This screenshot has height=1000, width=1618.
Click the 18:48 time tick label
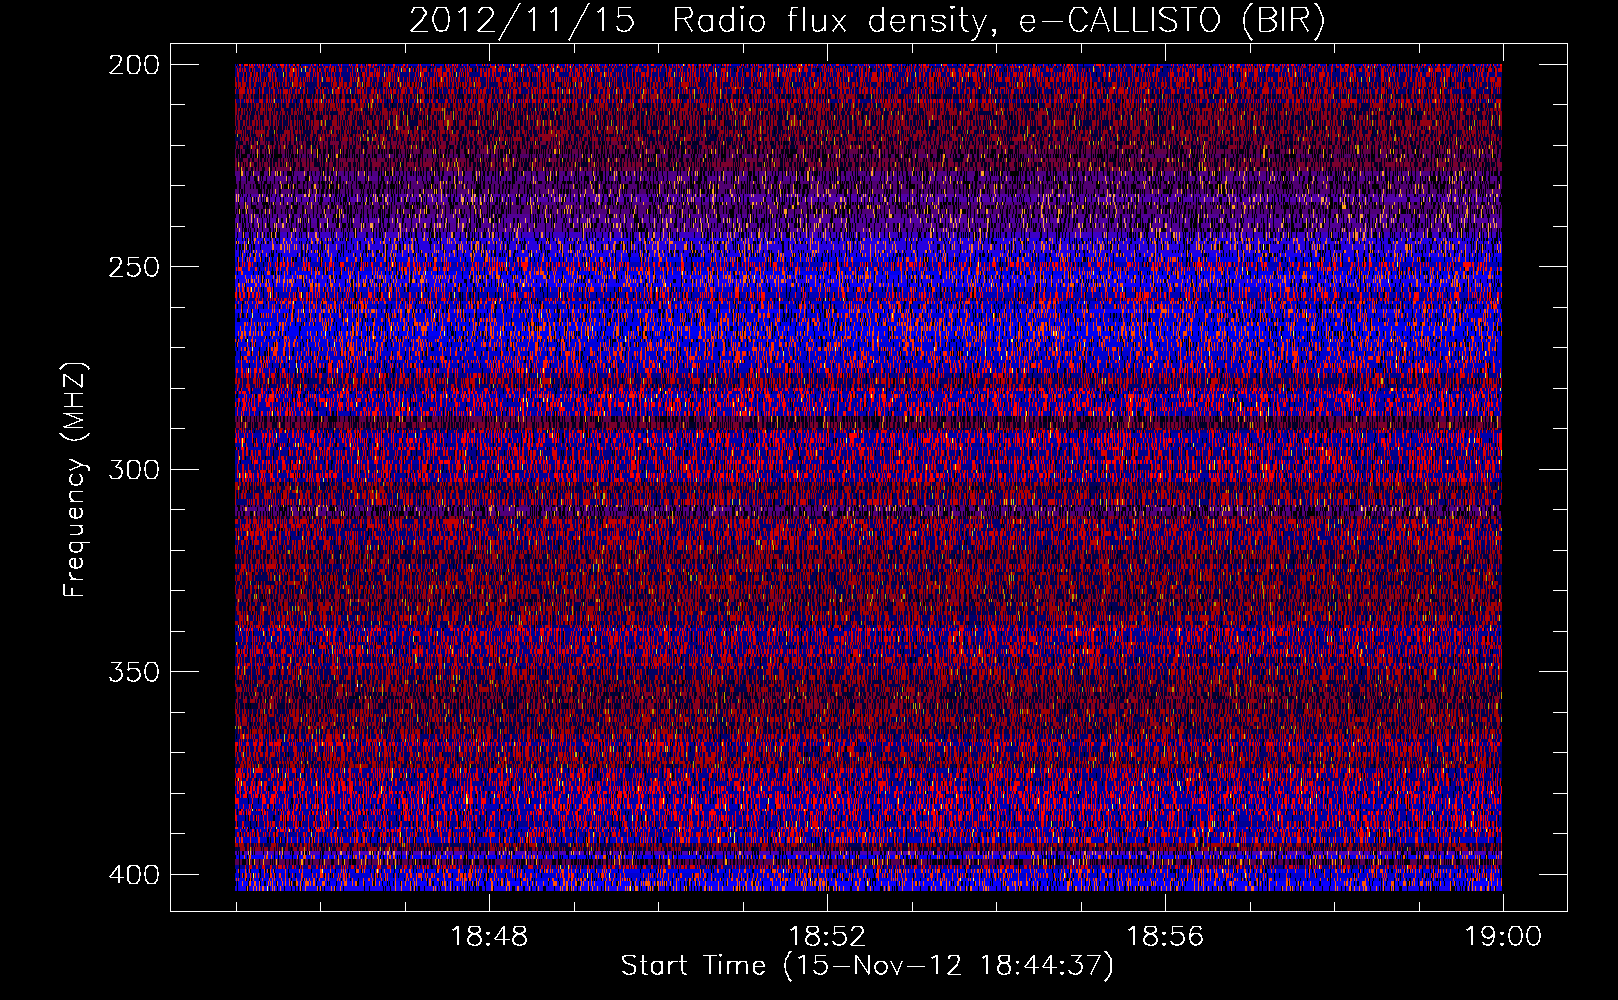pyautogui.click(x=489, y=937)
